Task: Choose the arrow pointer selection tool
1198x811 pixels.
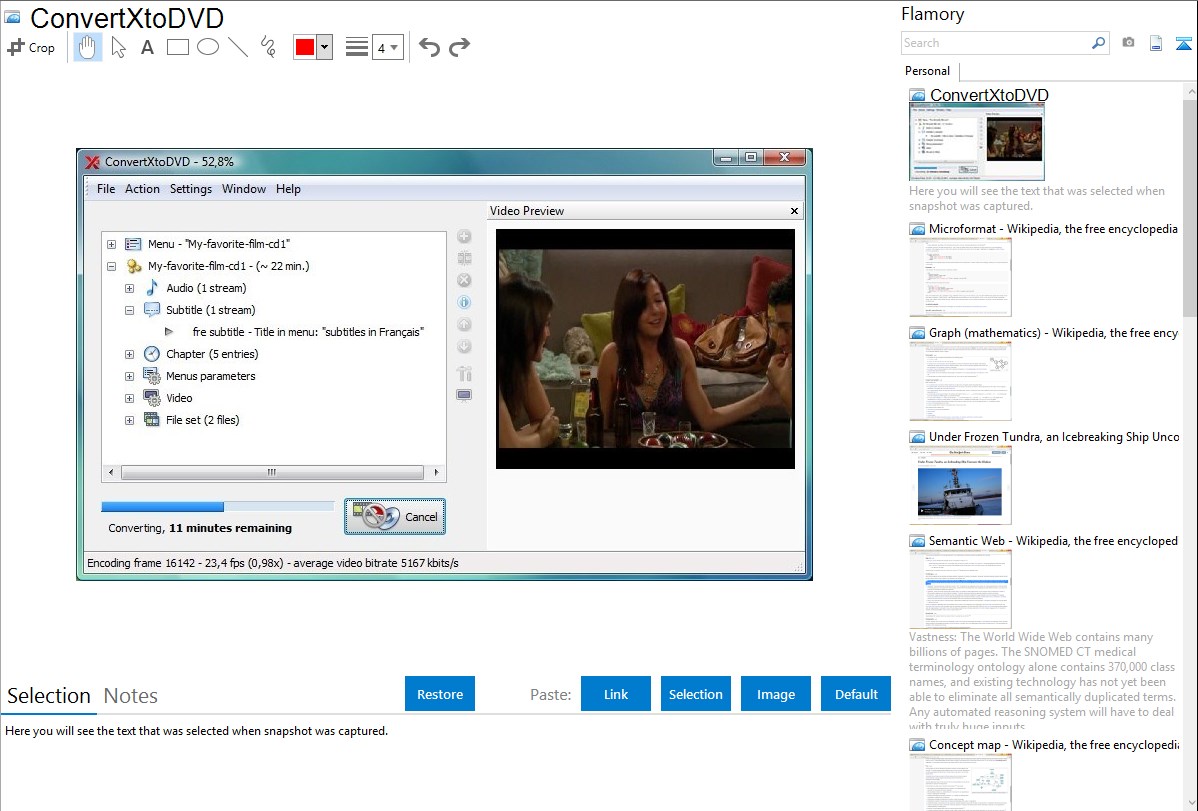Action: pyautogui.click(x=118, y=47)
